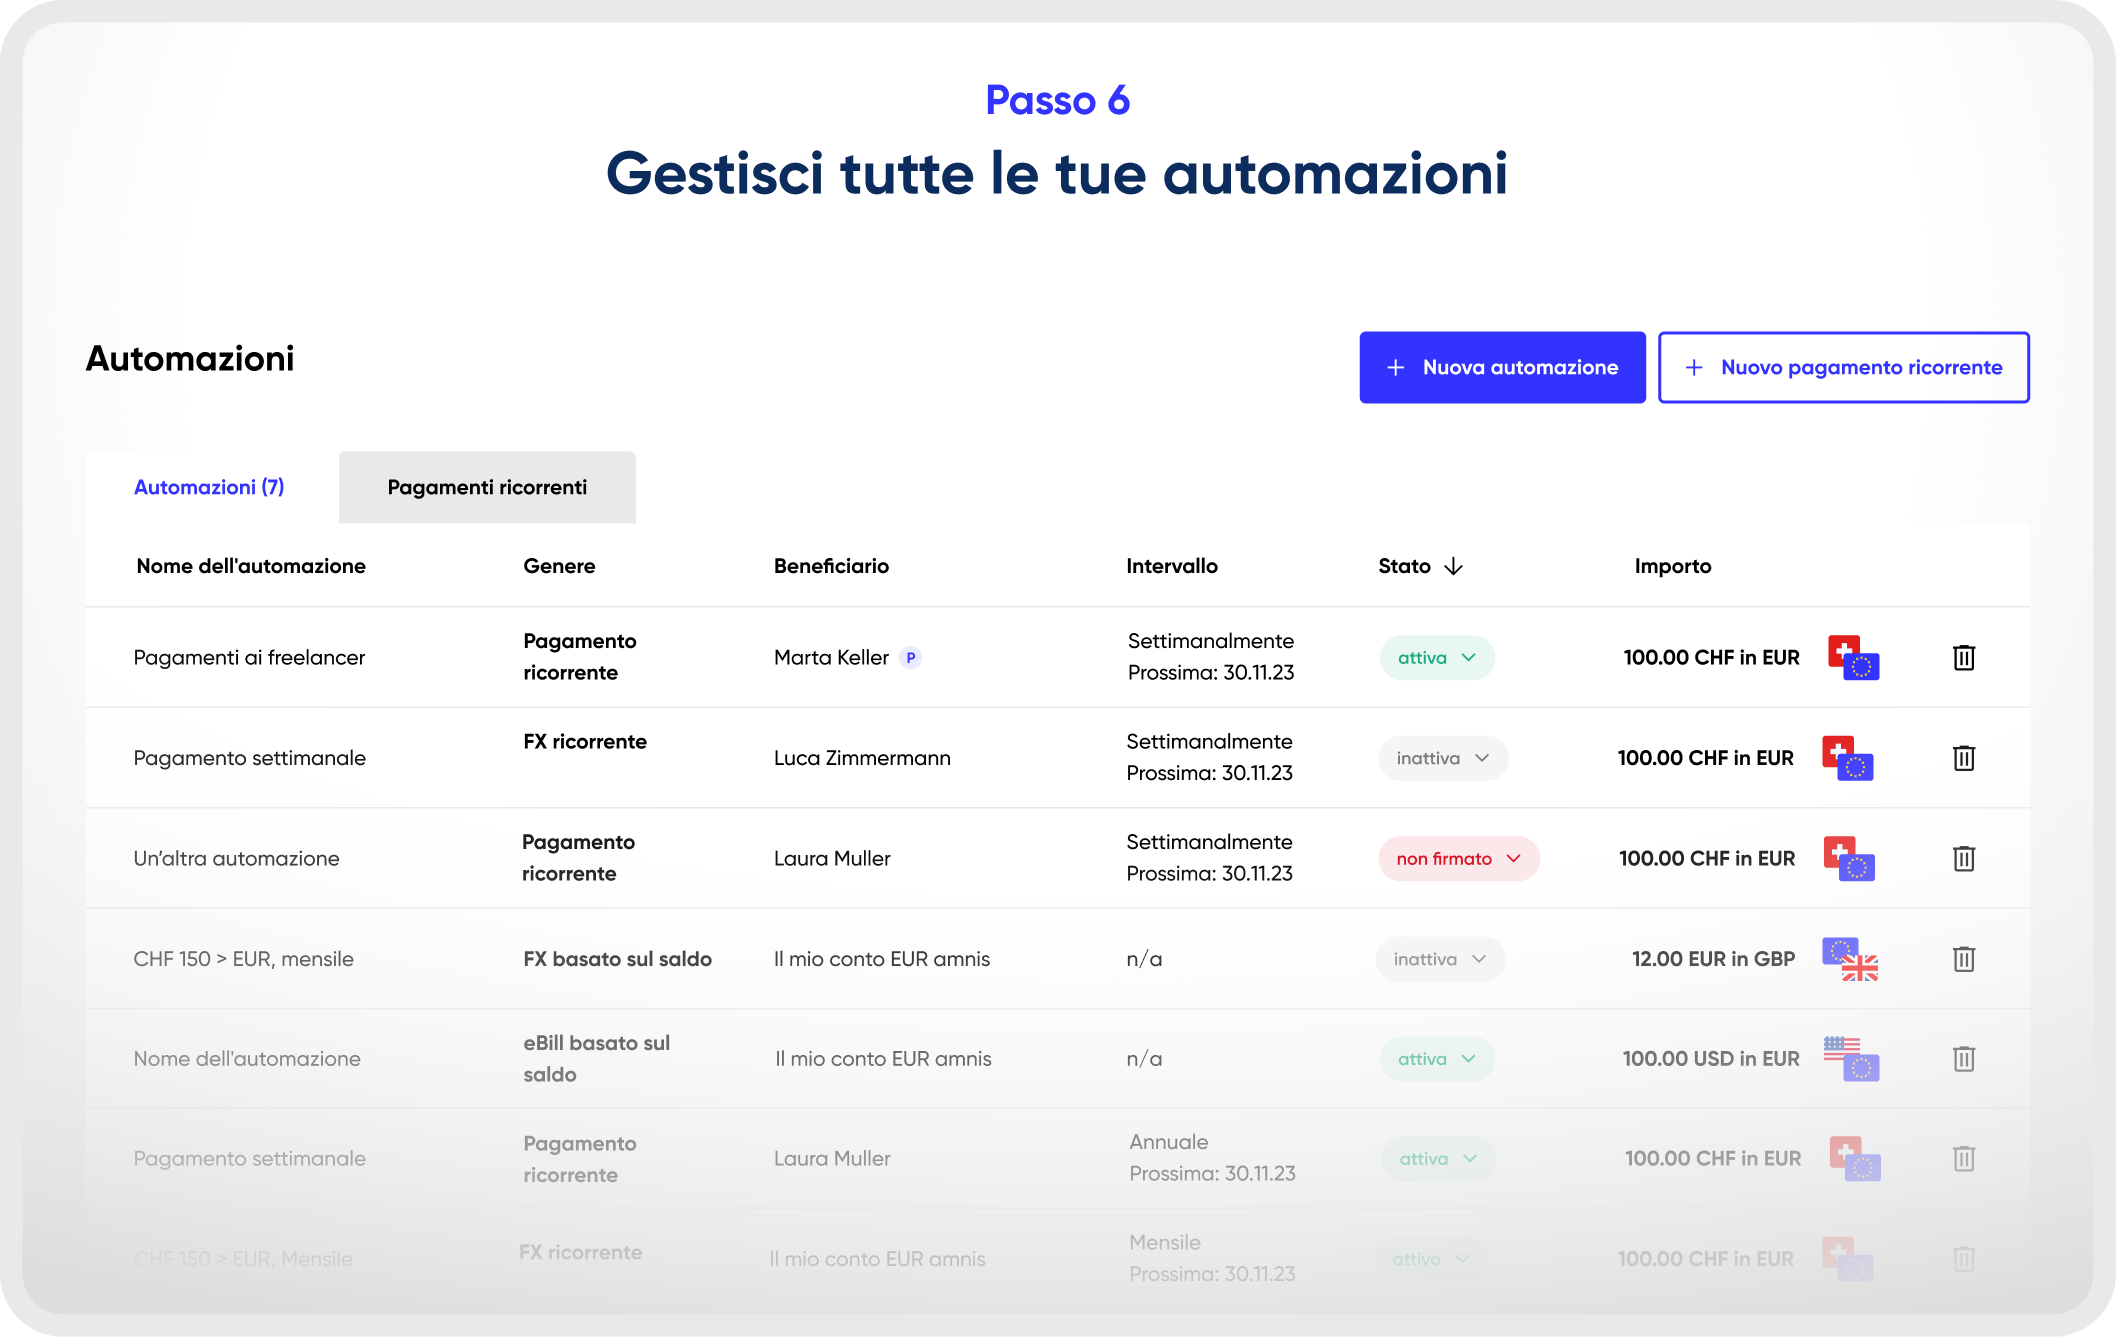
Task: Delete "Un'altra automazione" using its trash icon
Action: [x=1963, y=858]
